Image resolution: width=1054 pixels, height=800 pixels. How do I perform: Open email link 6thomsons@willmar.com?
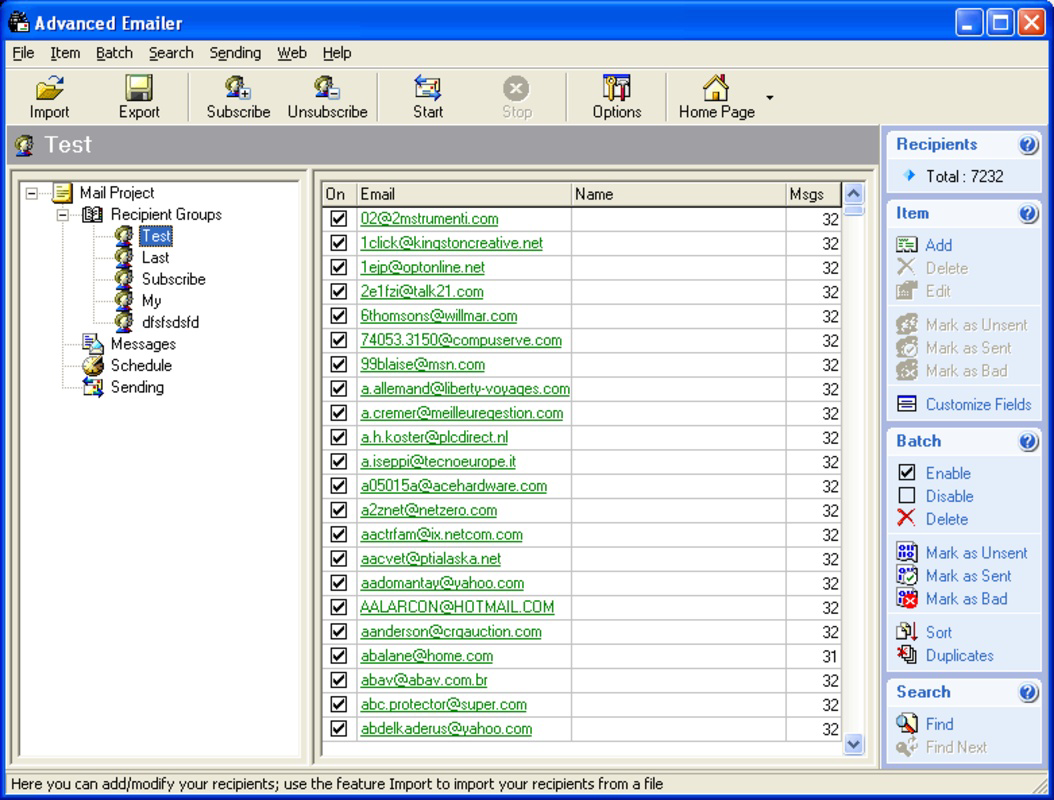coord(438,316)
